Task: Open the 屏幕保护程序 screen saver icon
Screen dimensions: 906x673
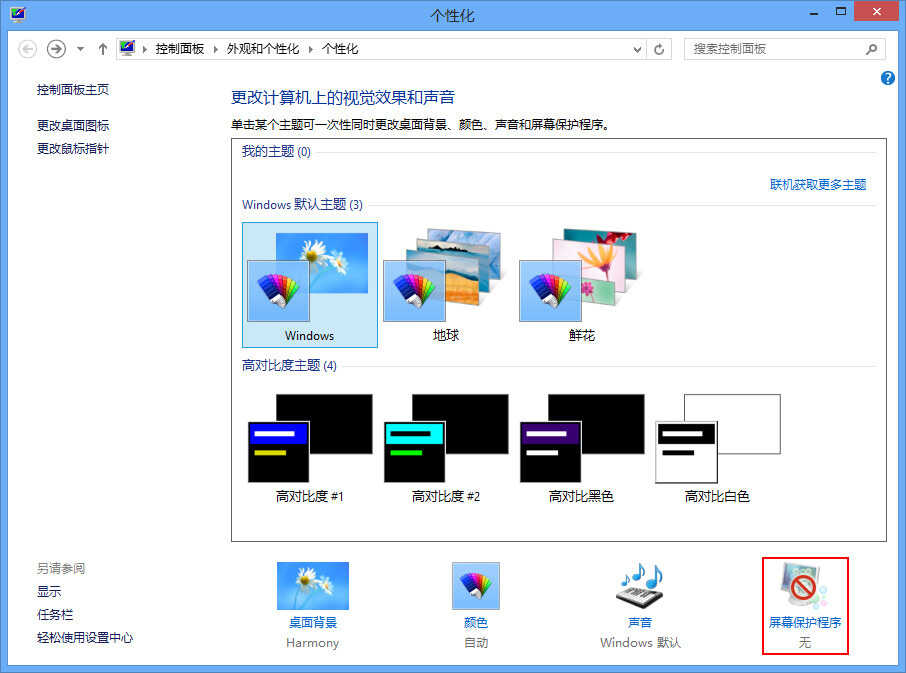Action: tap(805, 590)
